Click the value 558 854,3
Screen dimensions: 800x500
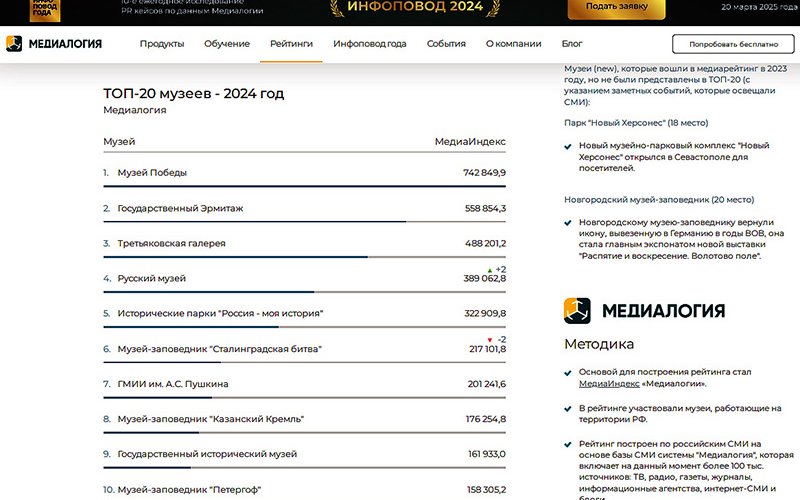click(485, 208)
